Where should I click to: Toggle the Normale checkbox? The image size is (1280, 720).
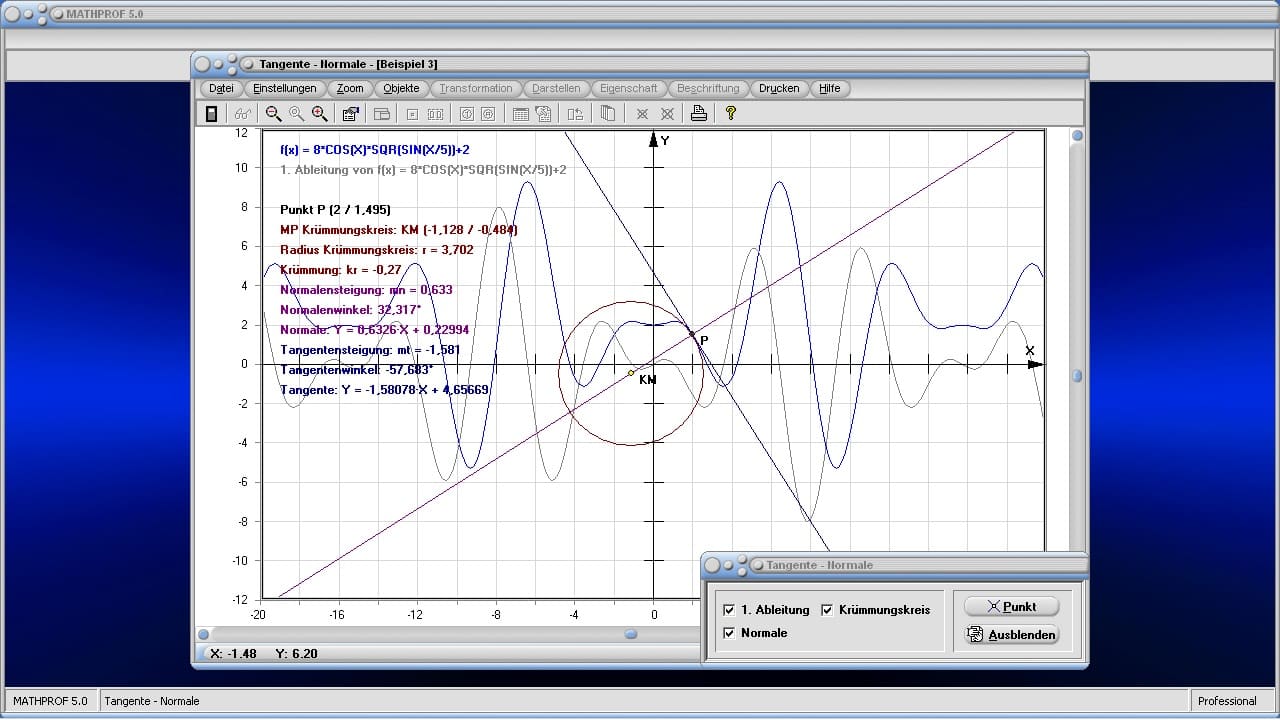(729, 633)
